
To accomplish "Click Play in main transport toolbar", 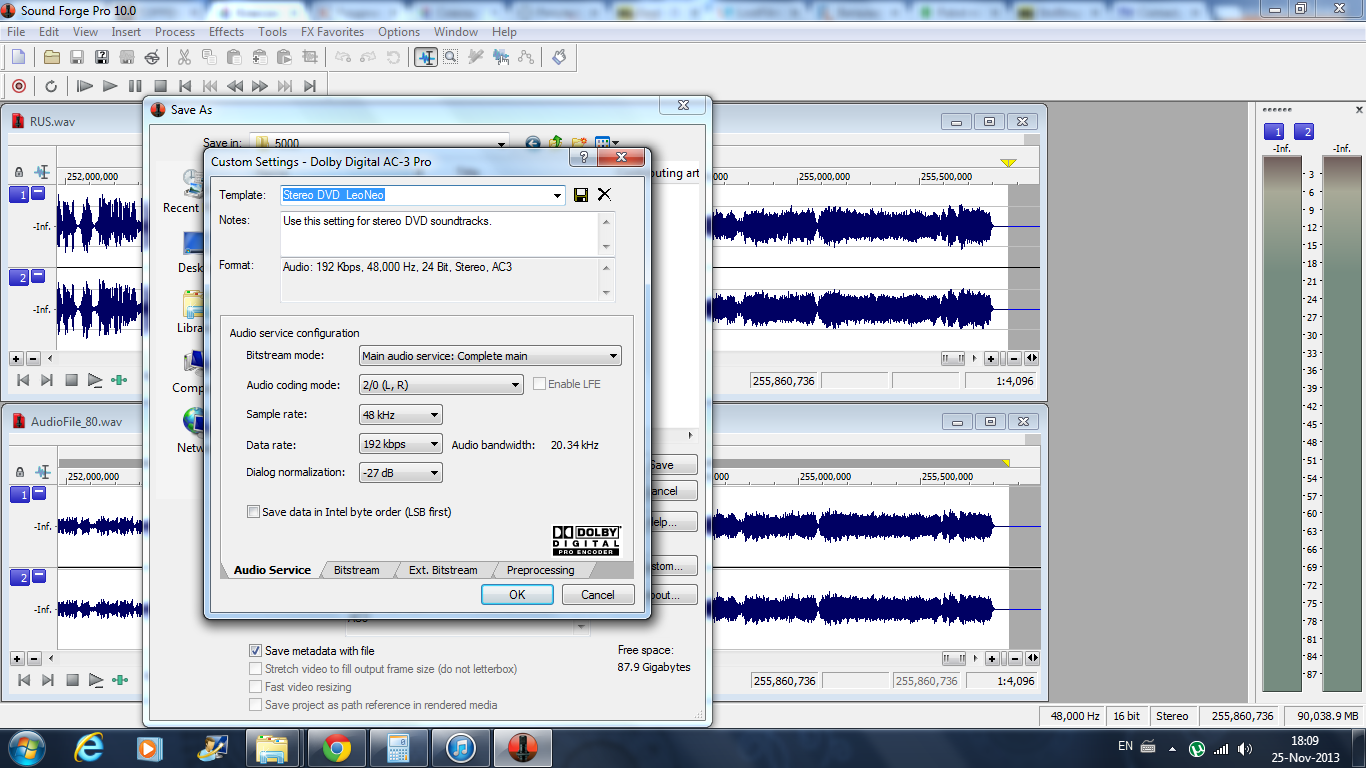I will 110,86.
